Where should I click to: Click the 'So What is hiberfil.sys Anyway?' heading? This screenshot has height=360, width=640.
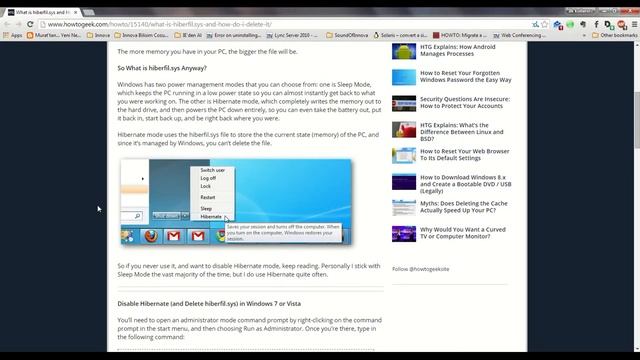point(162,68)
